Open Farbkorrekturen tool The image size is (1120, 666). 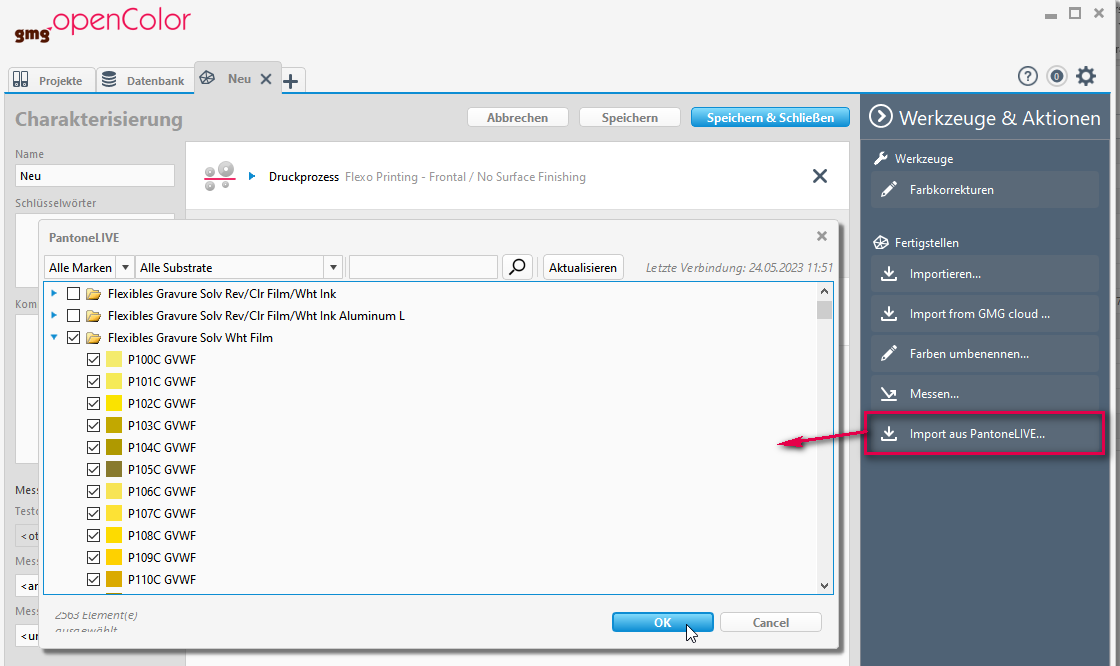984,189
